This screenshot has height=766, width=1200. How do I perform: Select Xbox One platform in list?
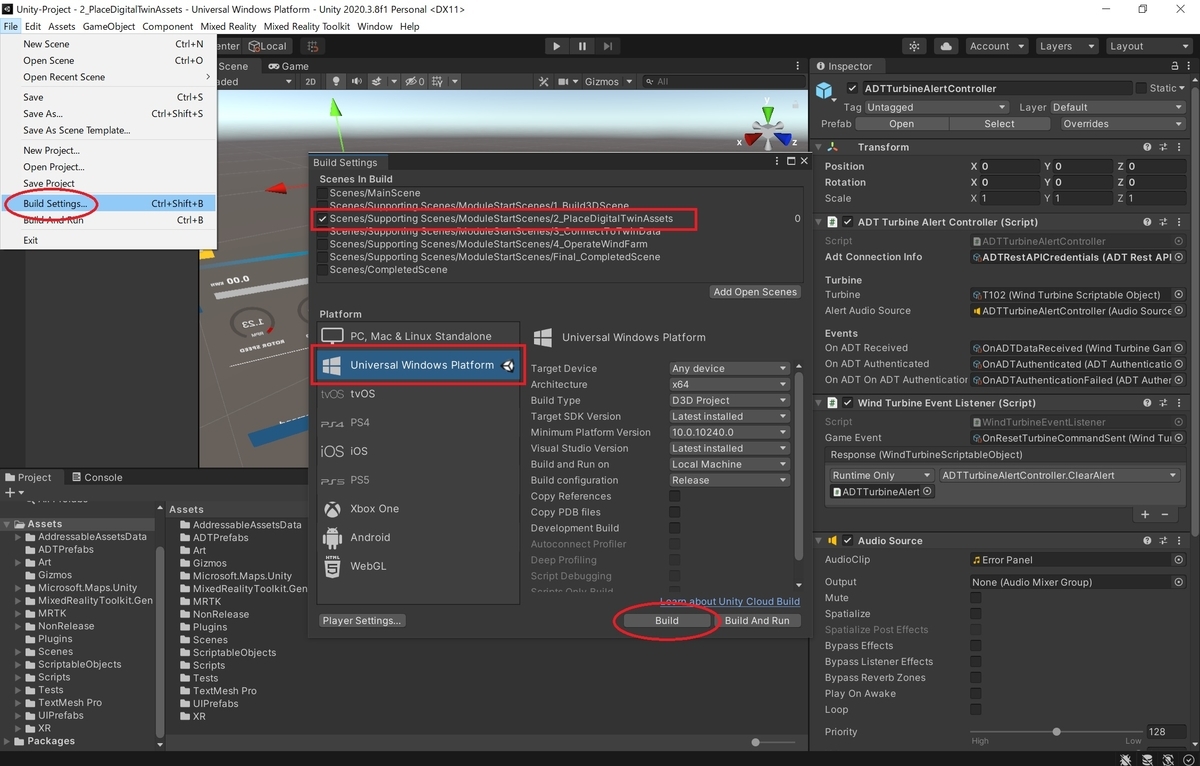[x=419, y=508]
